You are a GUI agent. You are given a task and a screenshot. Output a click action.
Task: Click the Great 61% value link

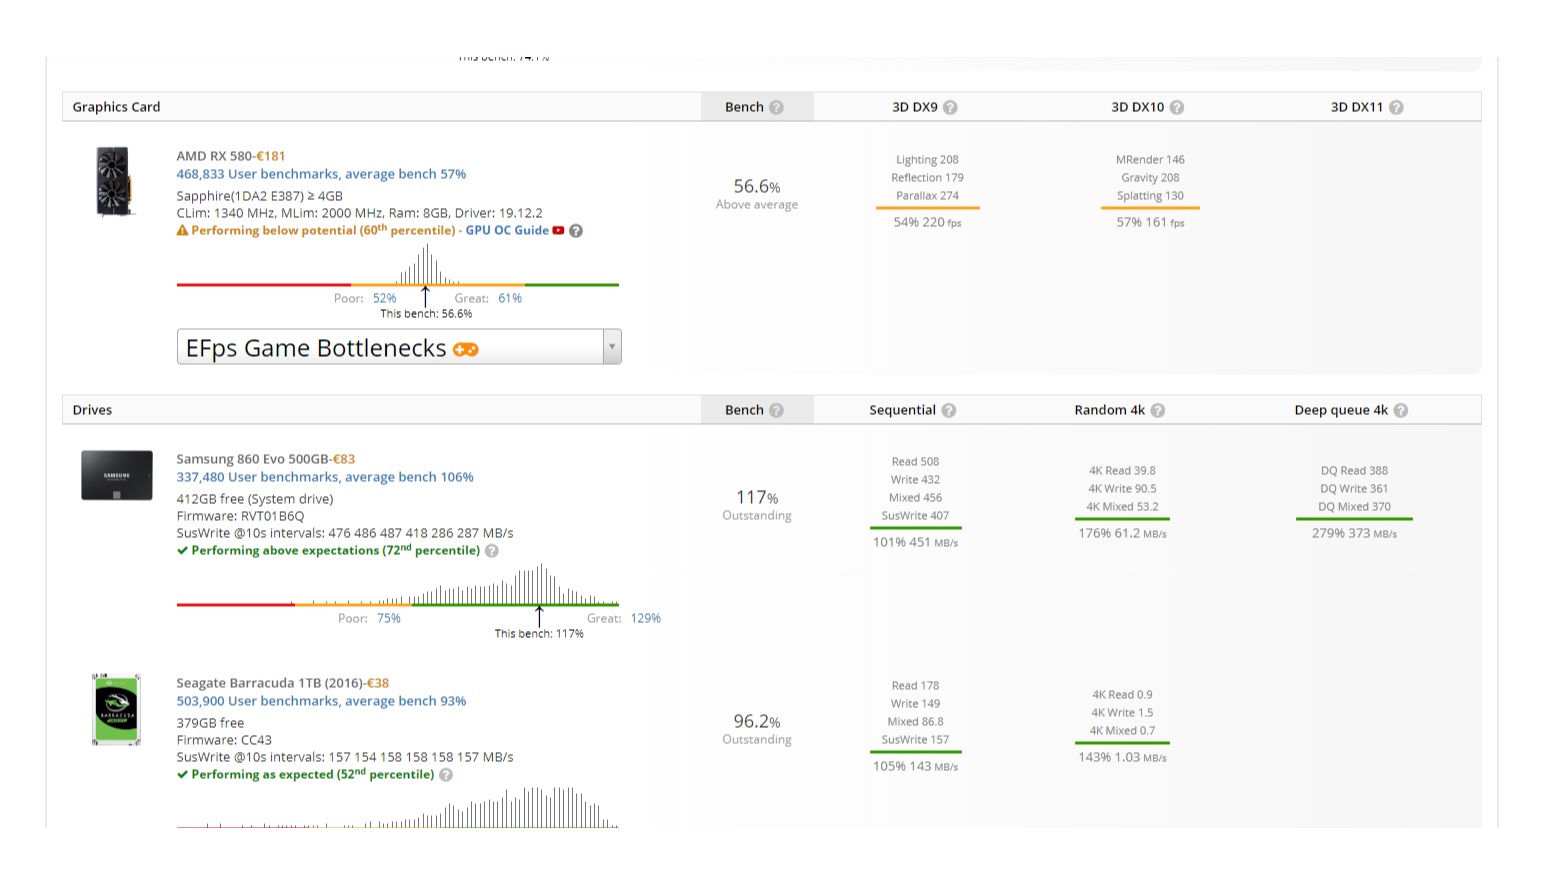point(510,298)
